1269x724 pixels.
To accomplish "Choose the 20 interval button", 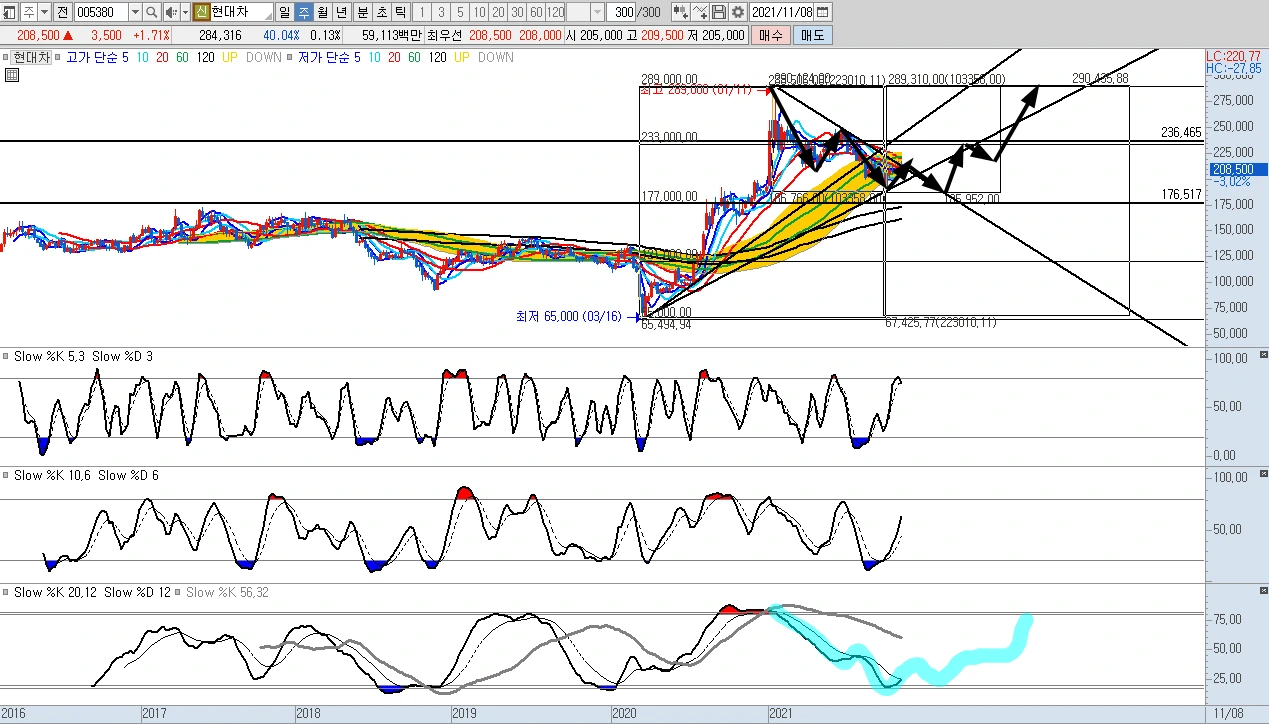I will pos(498,12).
